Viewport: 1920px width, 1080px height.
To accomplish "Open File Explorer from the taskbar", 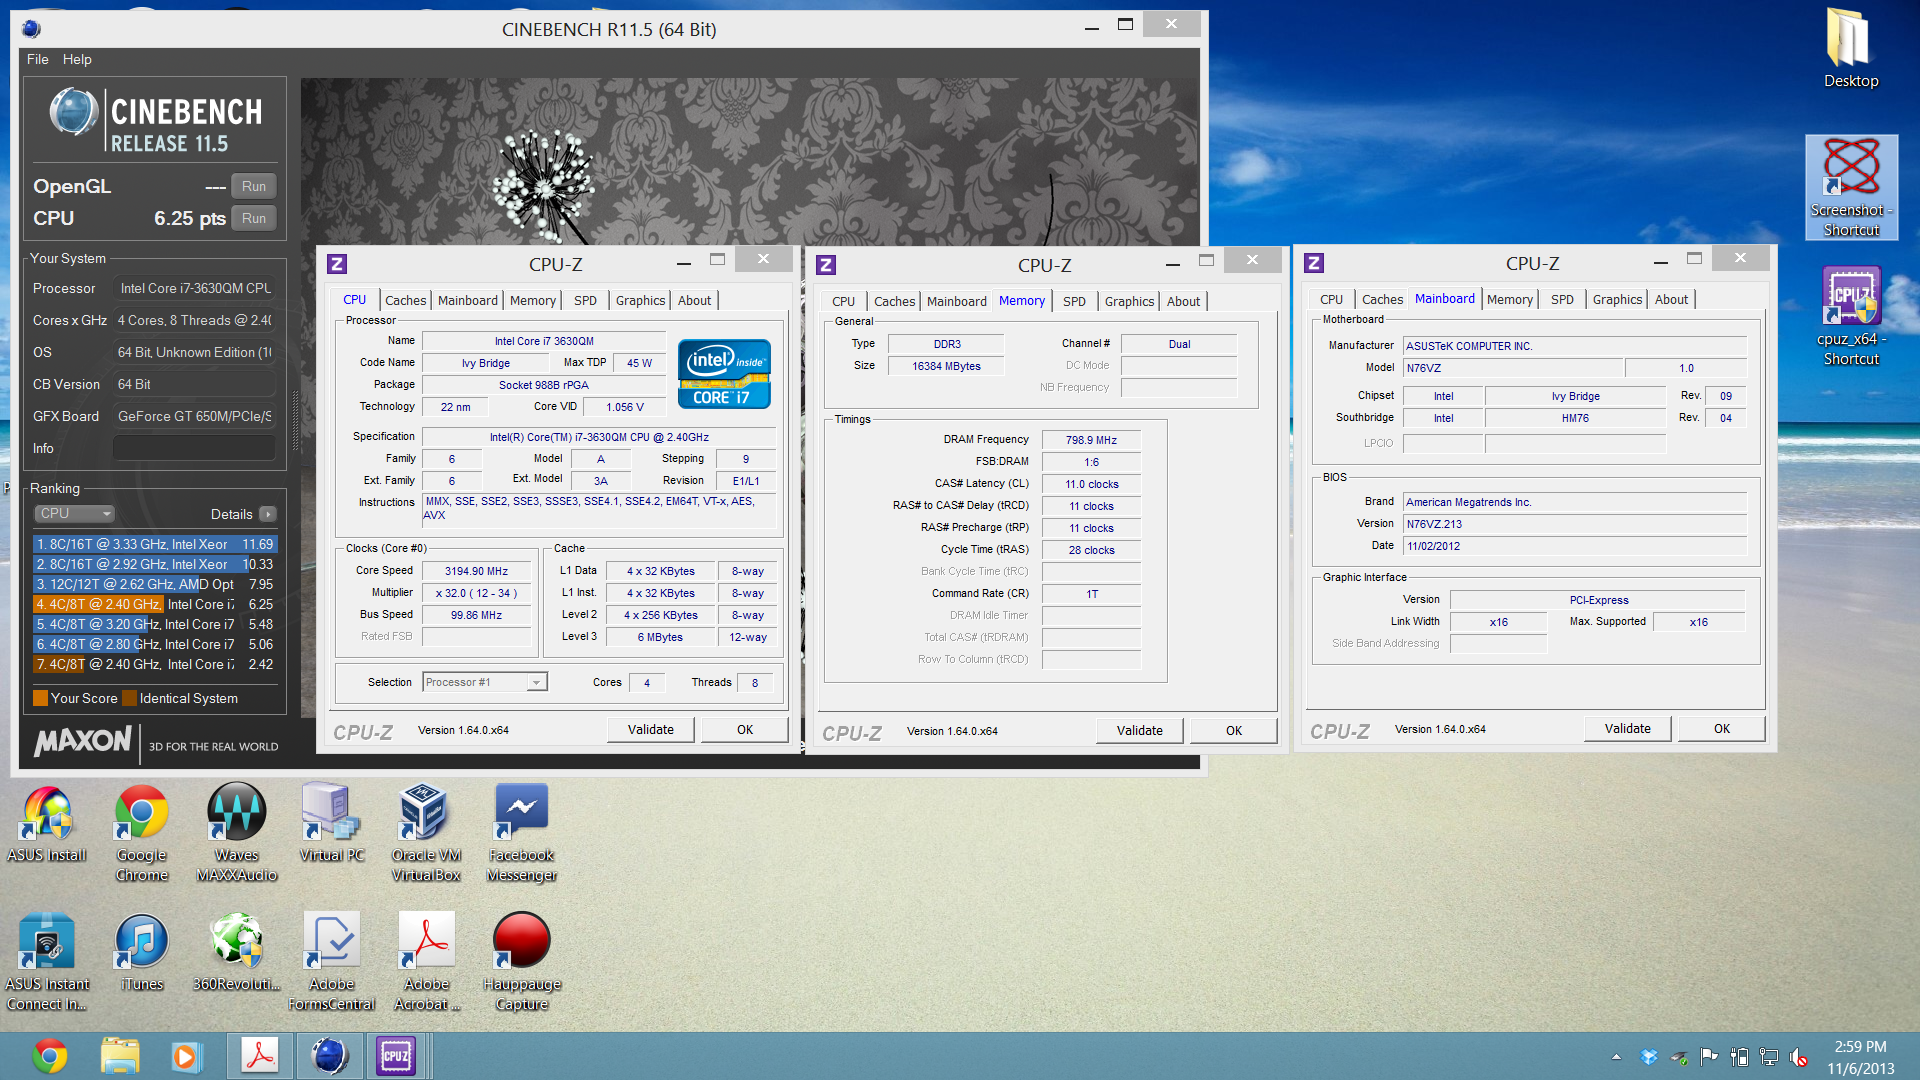I will [x=119, y=1056].
